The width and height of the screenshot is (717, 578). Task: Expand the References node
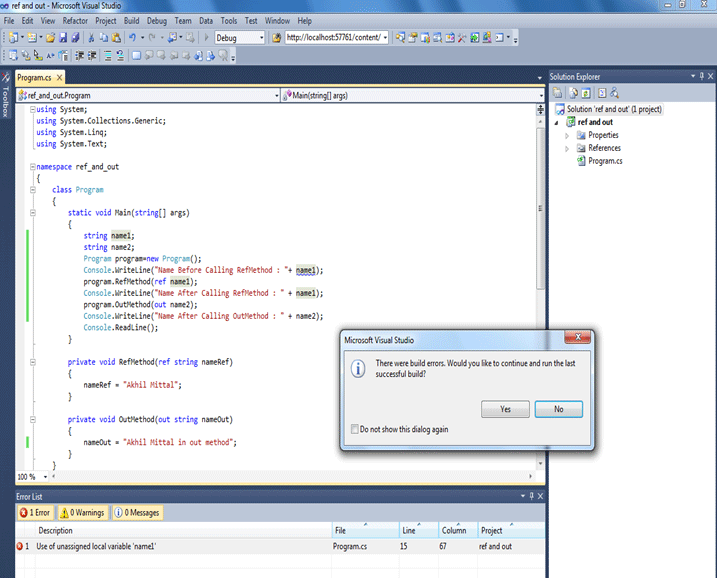[567, 148]
